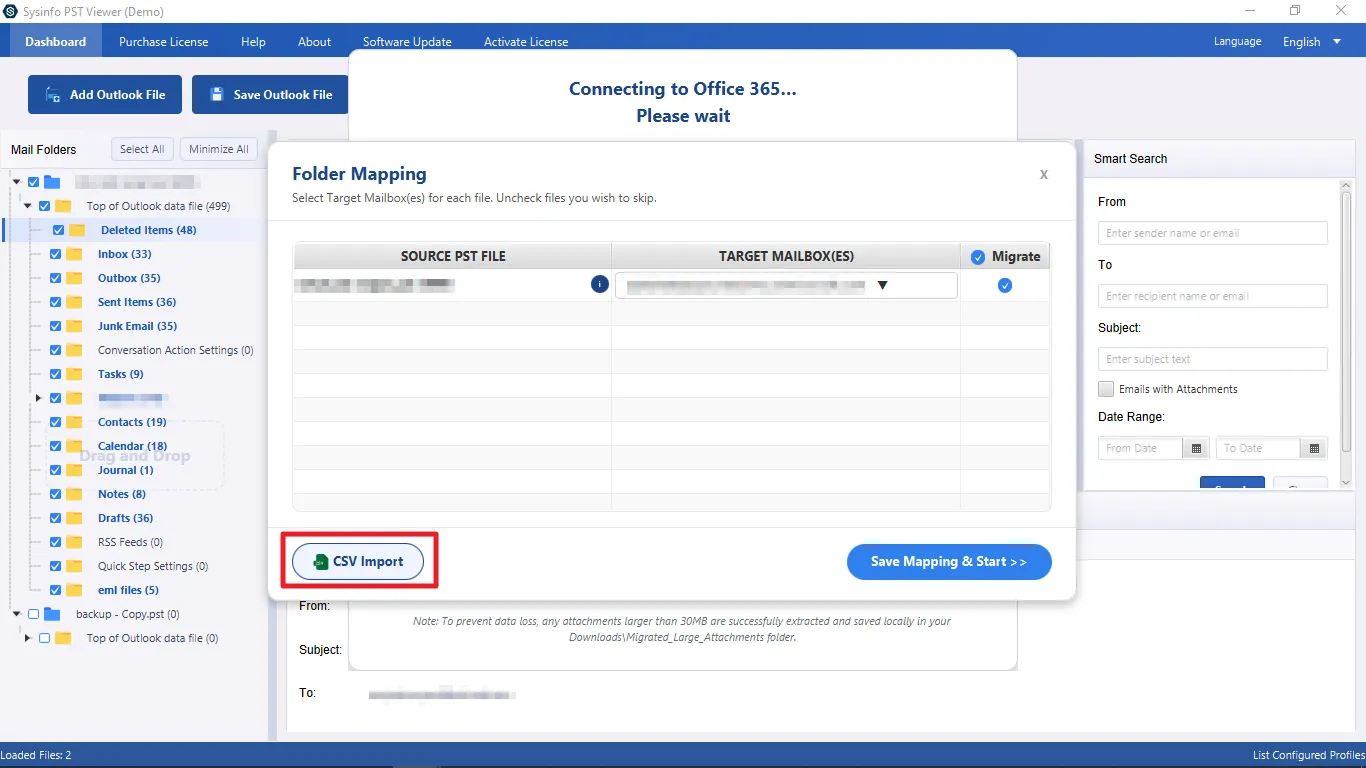Click the eml files (5) folder icon
1366x768 pixels.
tap(74, 590)
